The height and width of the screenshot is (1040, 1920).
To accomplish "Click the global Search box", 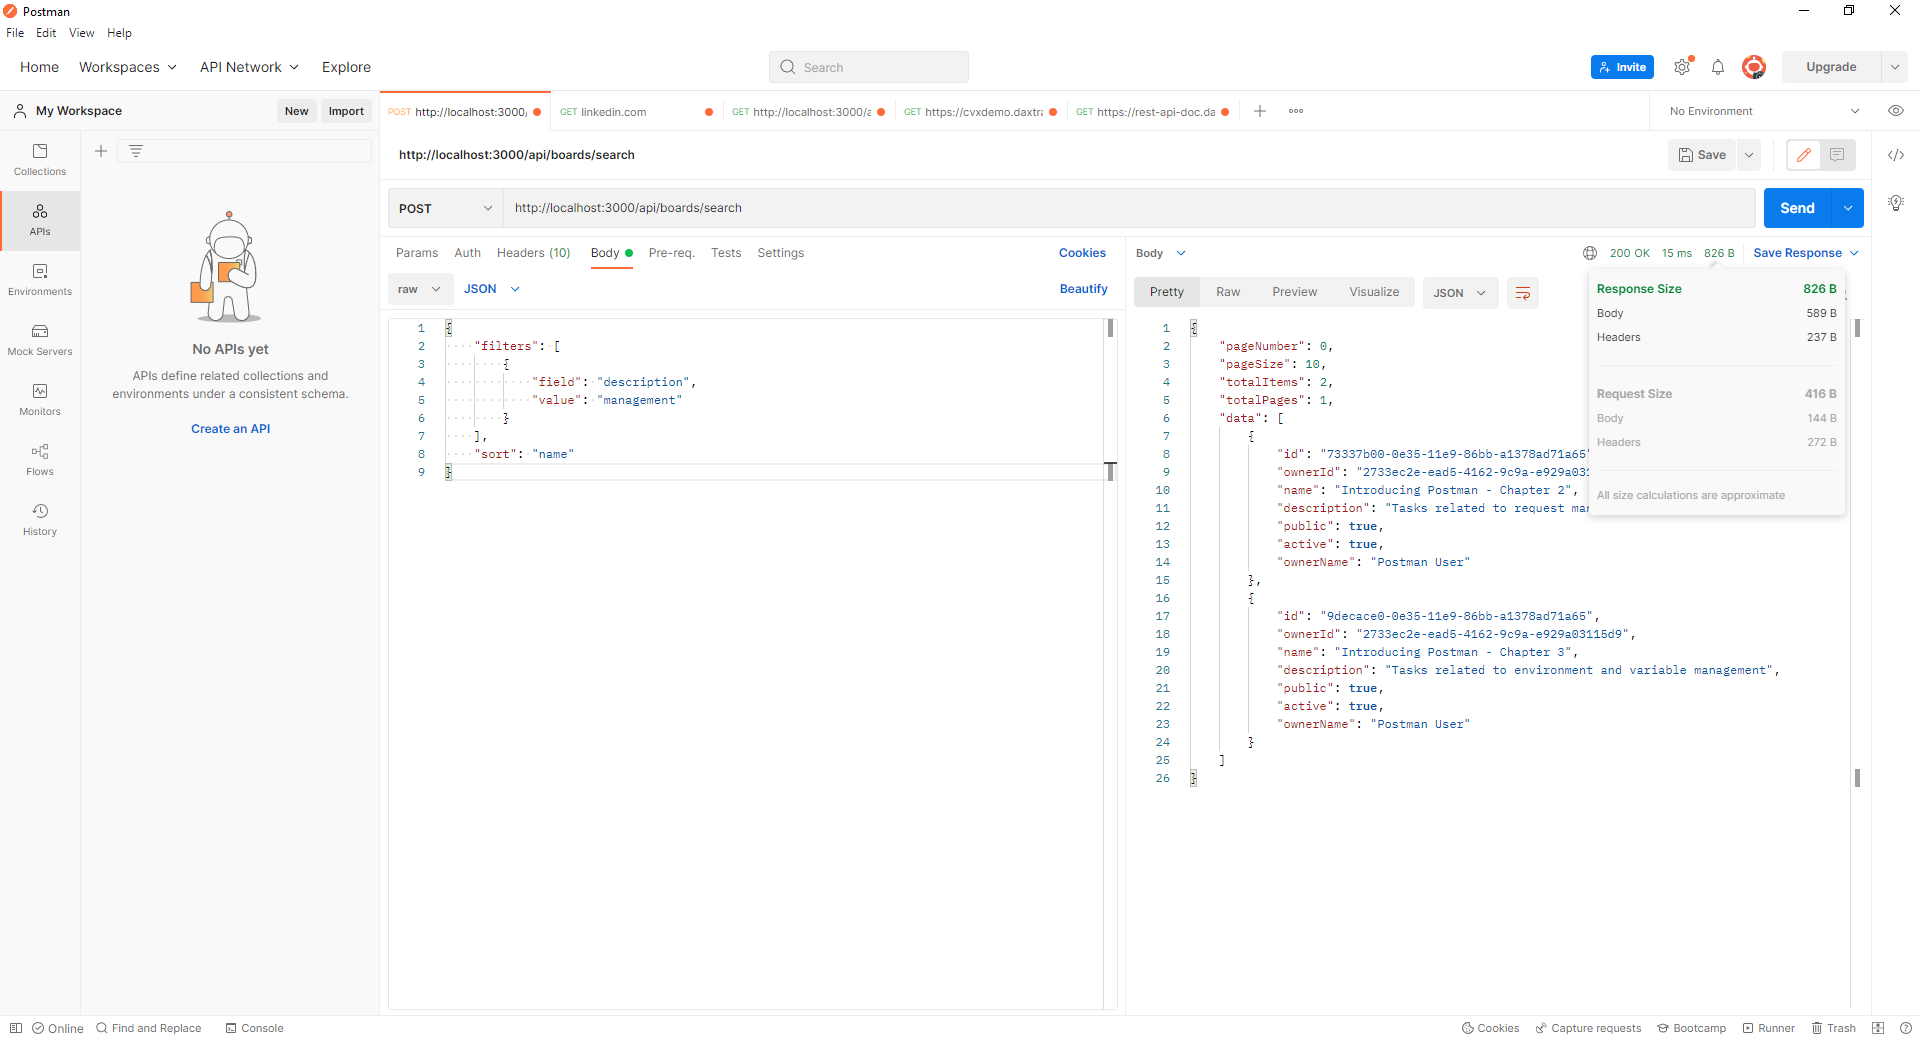I will click(x=869, y=67).
